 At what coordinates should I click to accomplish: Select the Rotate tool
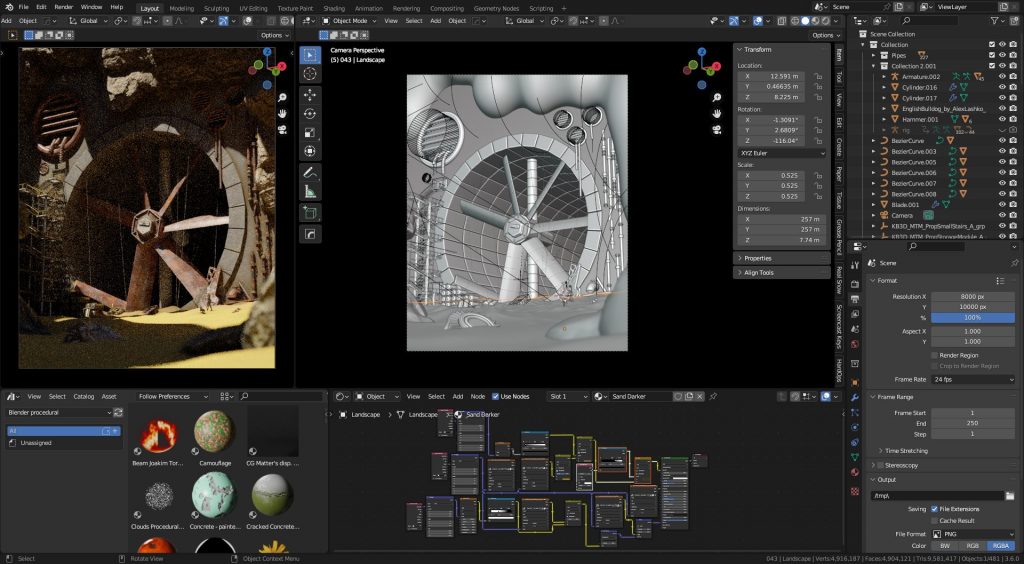(310, 114)
